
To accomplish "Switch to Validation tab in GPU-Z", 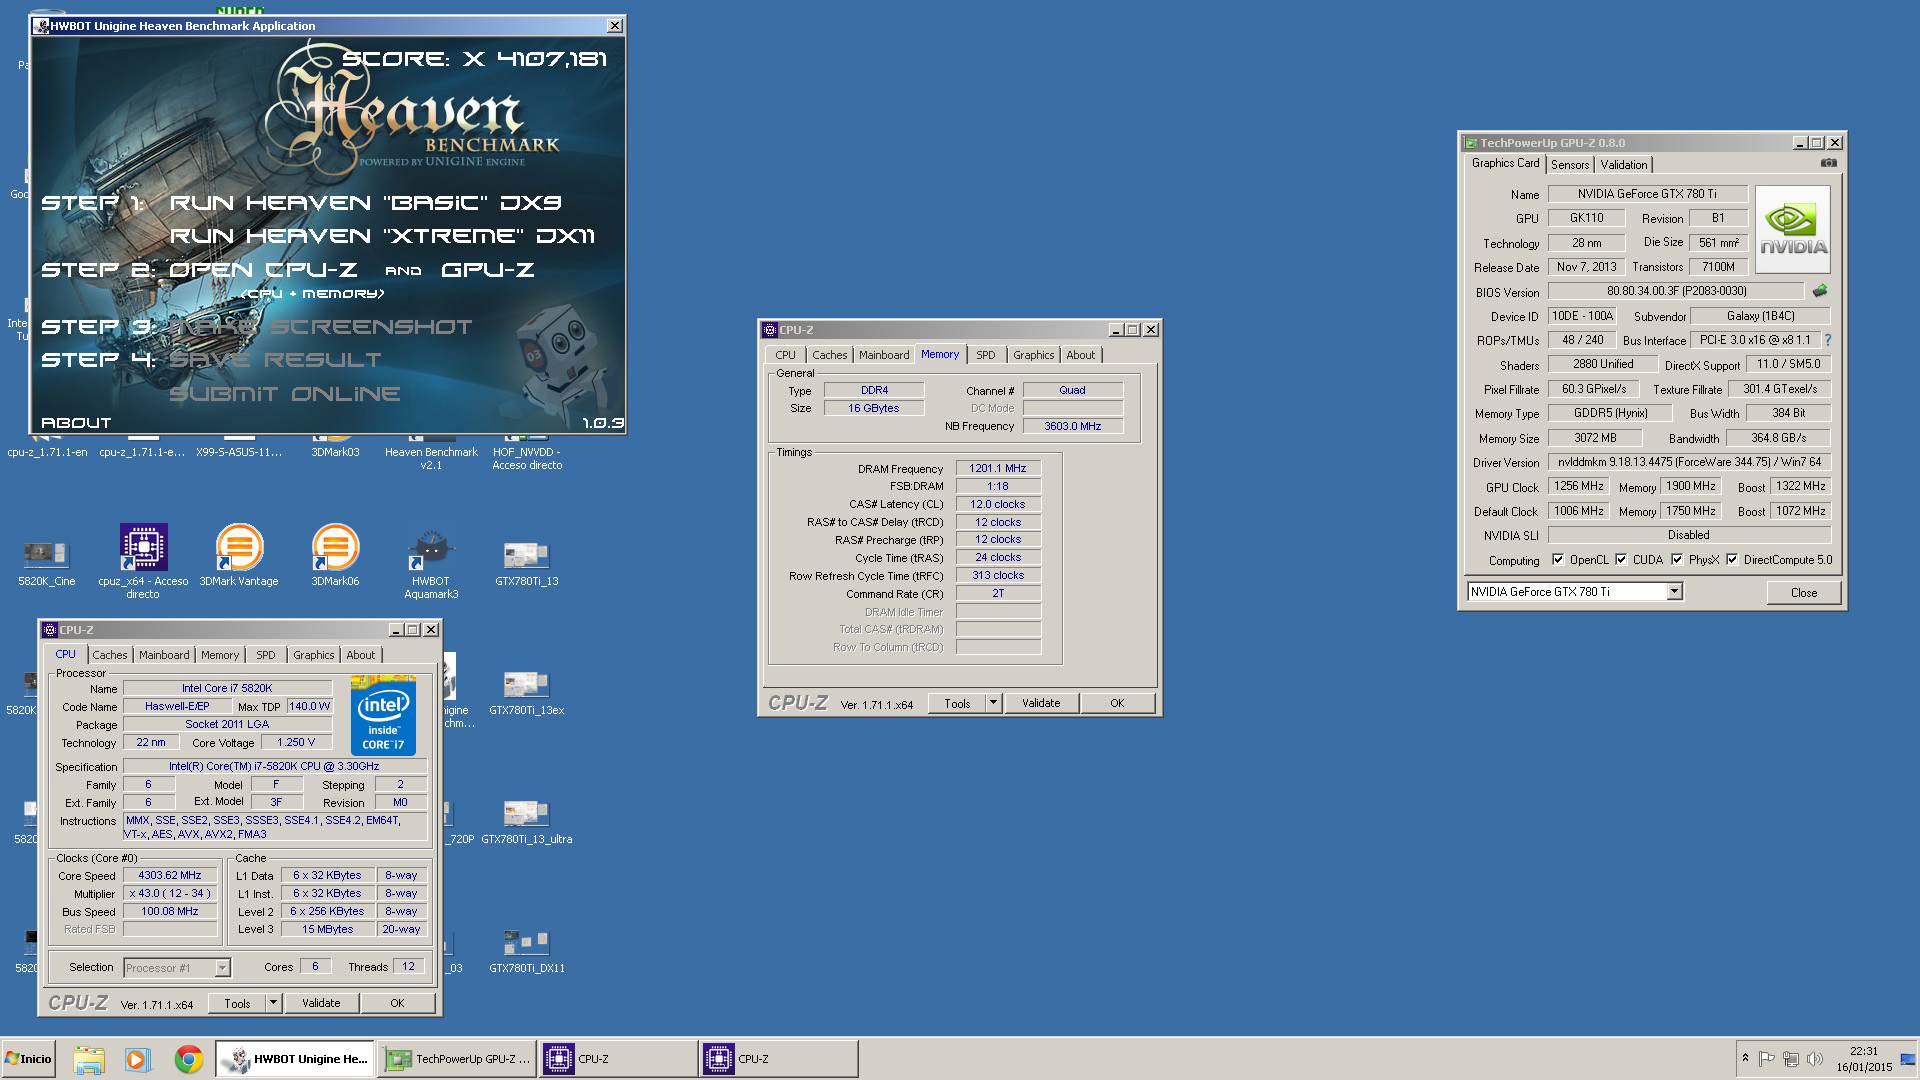I will point(1623,165).
